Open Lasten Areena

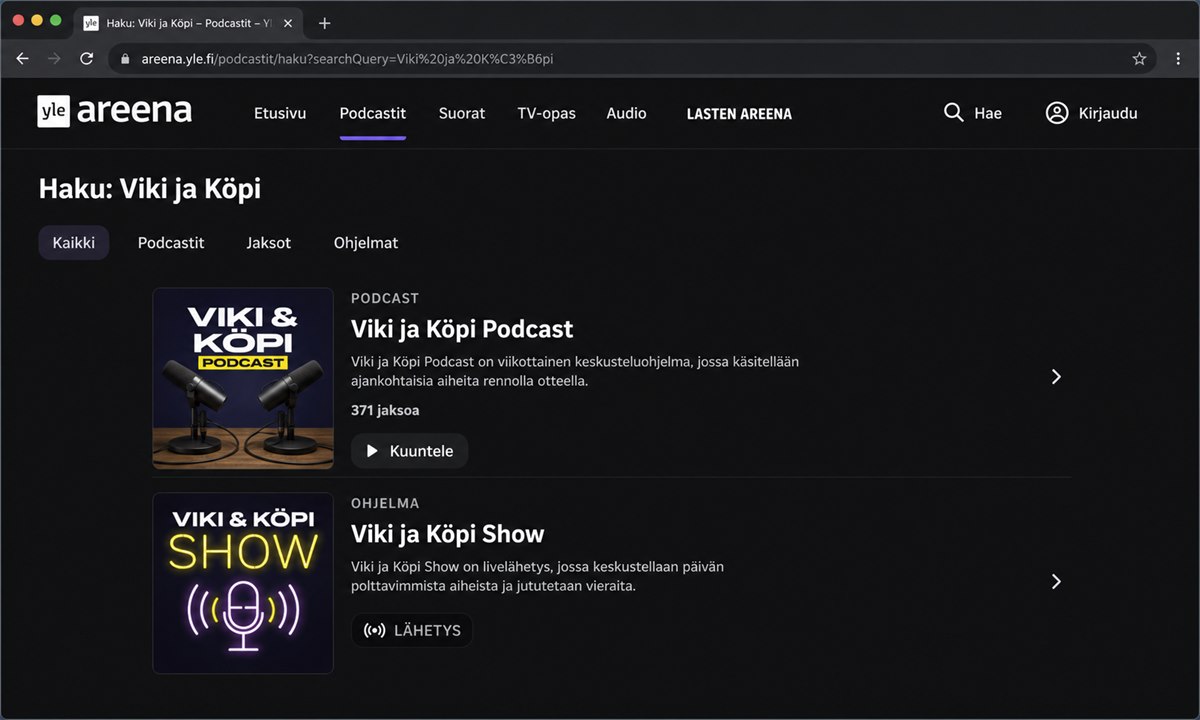tap(739, 114)
